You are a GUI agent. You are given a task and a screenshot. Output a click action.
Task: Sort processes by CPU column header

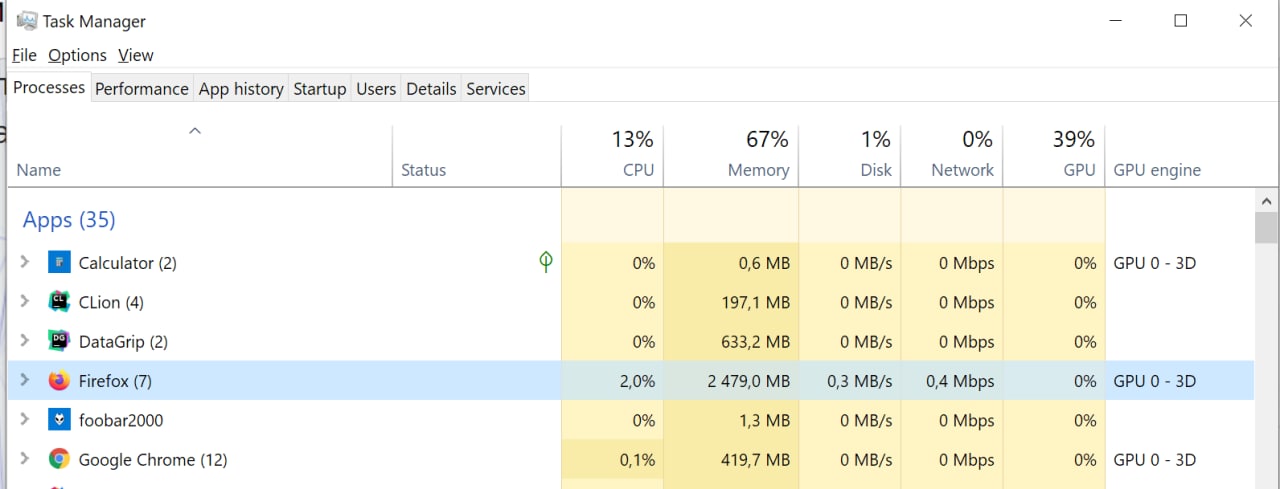coord(613,154)
